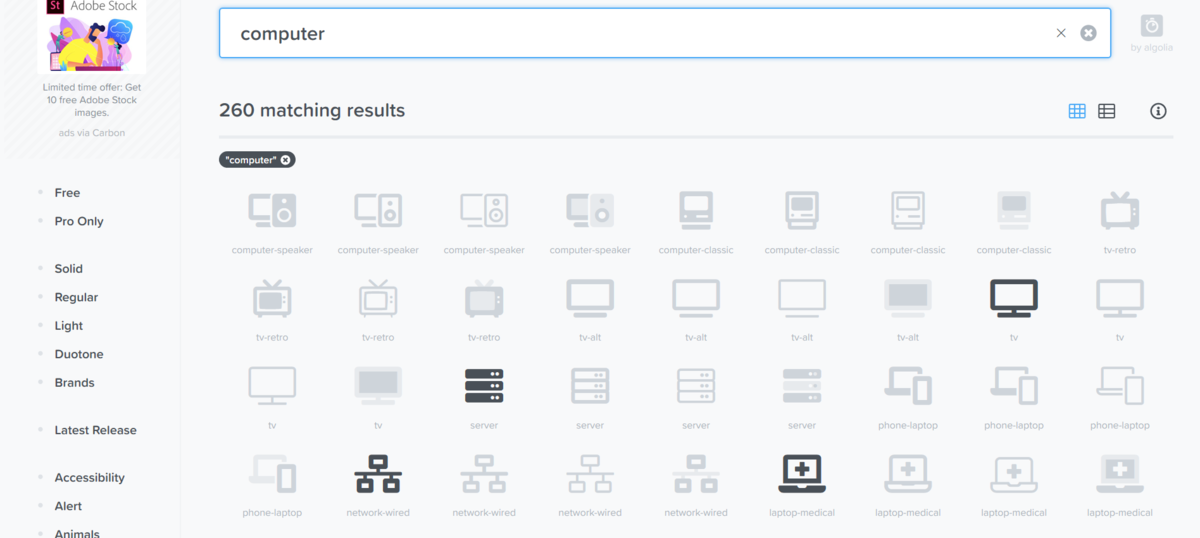The image size is (1200, 538).
Task: Toggle the Duotone style filter
Action: pyautogui.click(x=79, y=354)
